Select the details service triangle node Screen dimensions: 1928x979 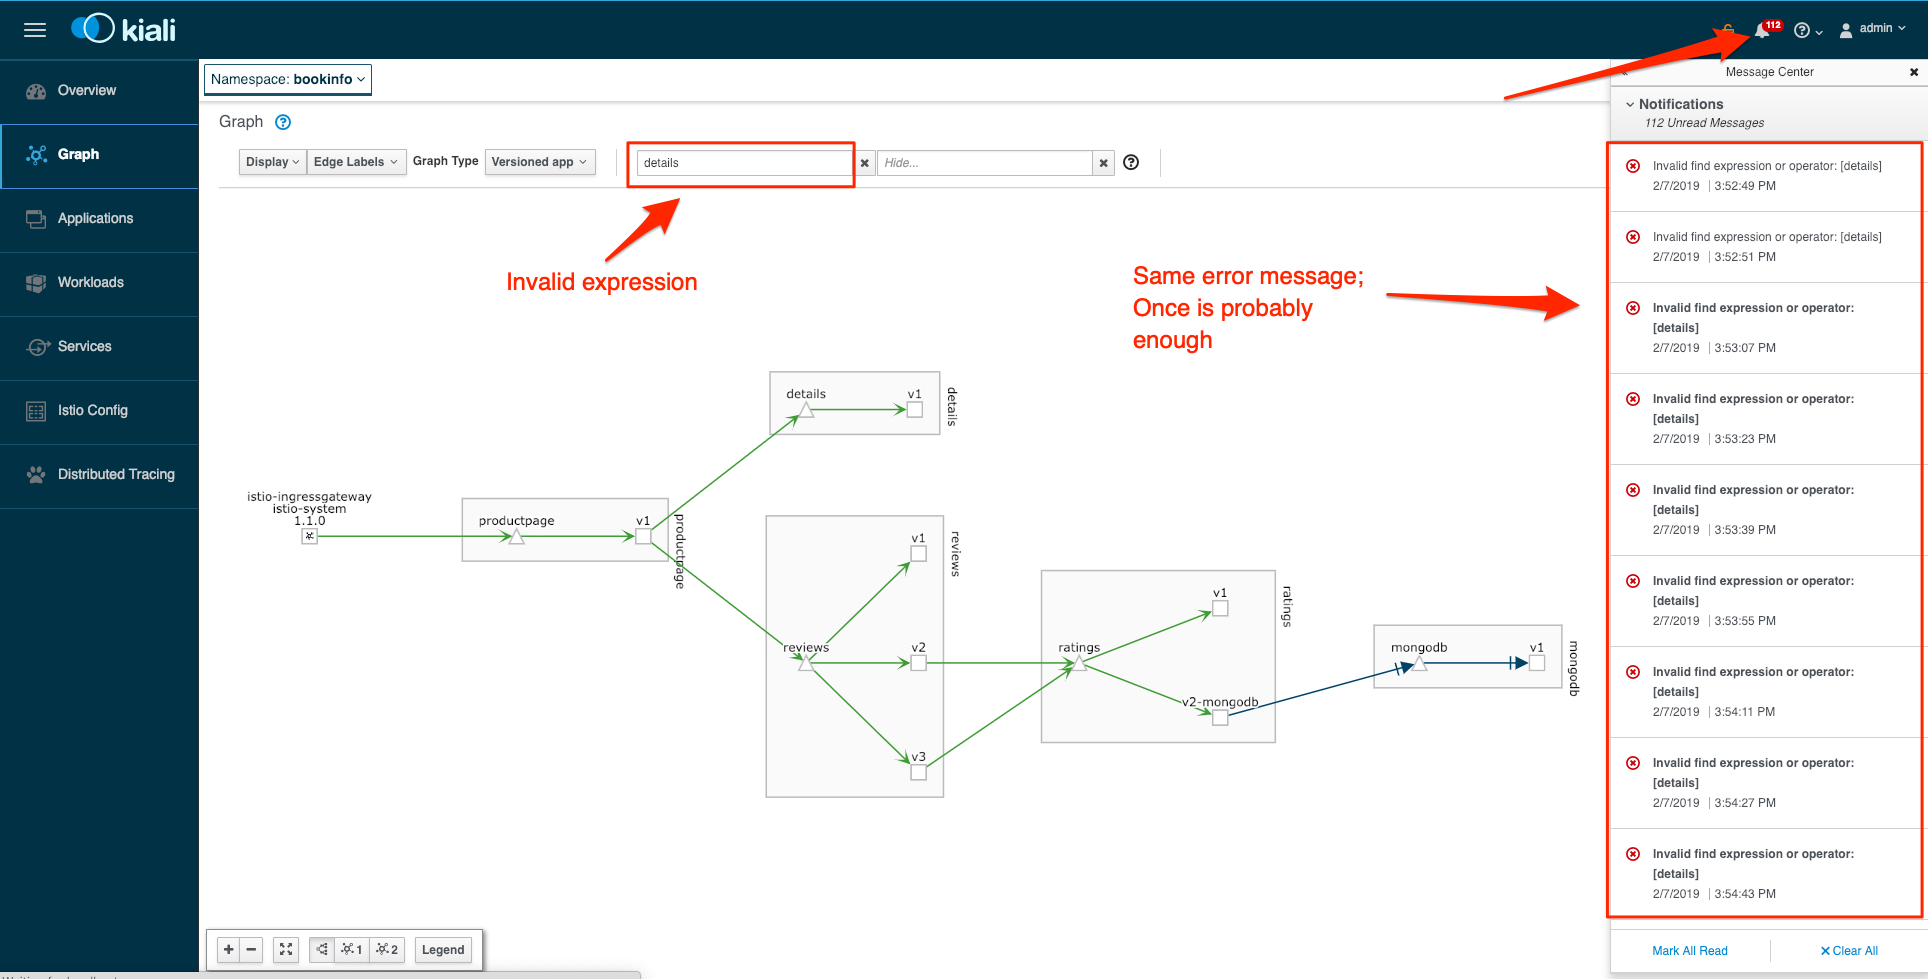[x=806, y=410]
